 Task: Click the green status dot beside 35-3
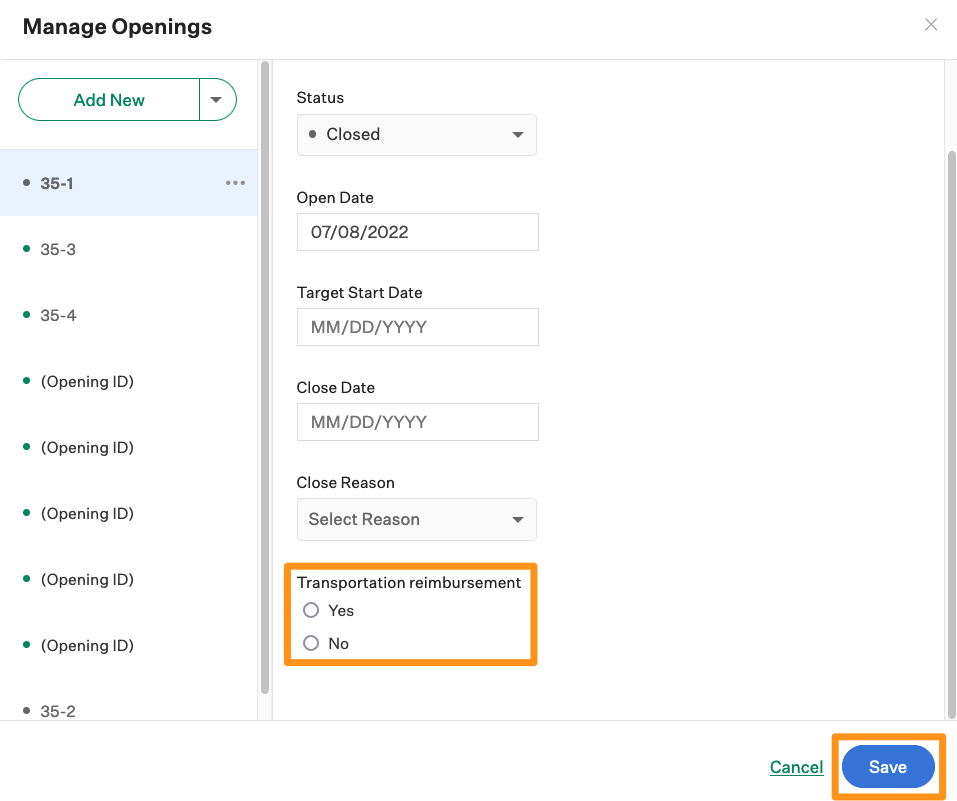point(26,248)
